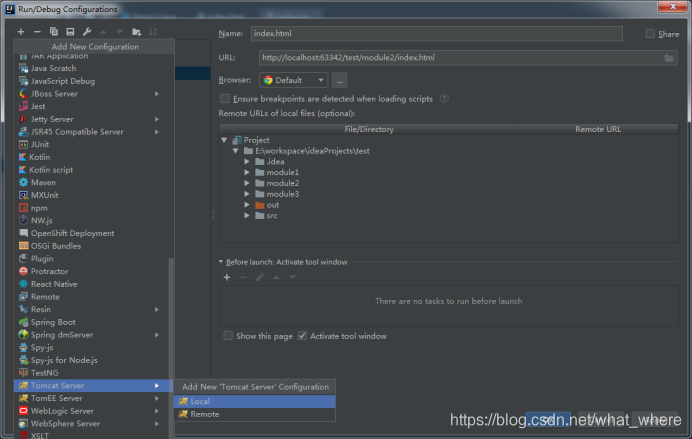Image resolution: width=692 pixels, height=439 pixels.
Task: Select OSGi Bundles entry
Action: point(94,246)
